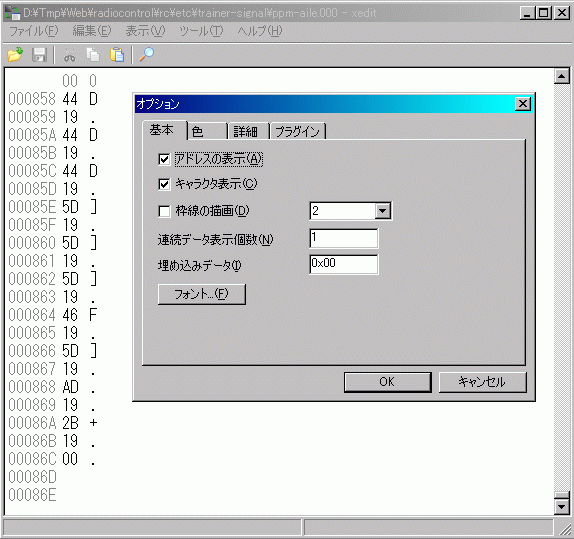Switch to the 色 tab
574x539 pixels.
[207, 131]
